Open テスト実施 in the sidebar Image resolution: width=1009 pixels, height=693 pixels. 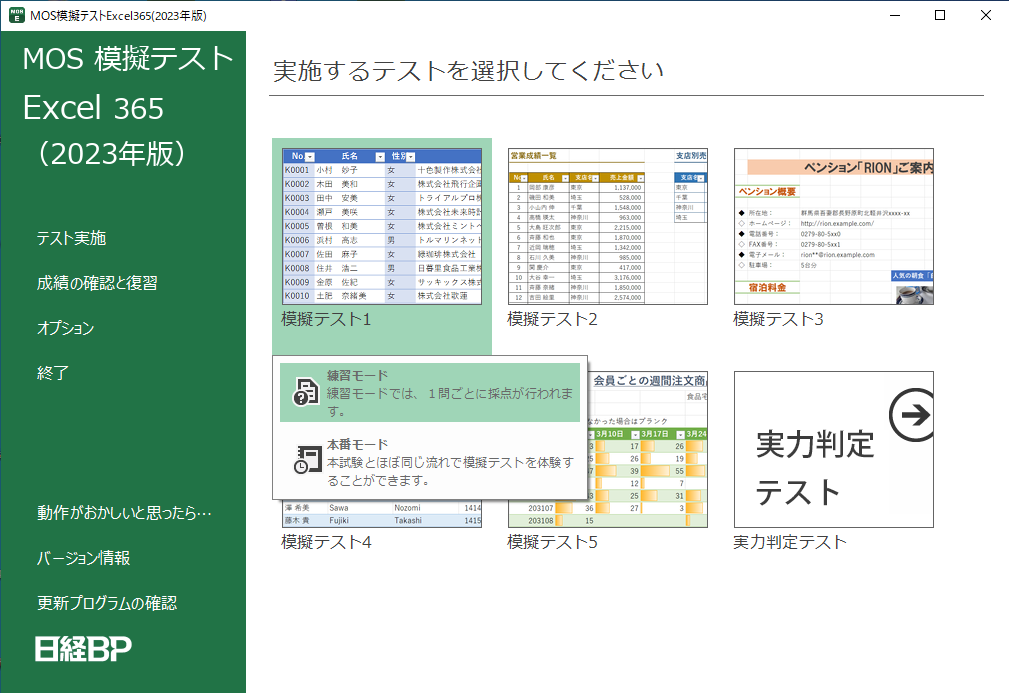point(71,238)
